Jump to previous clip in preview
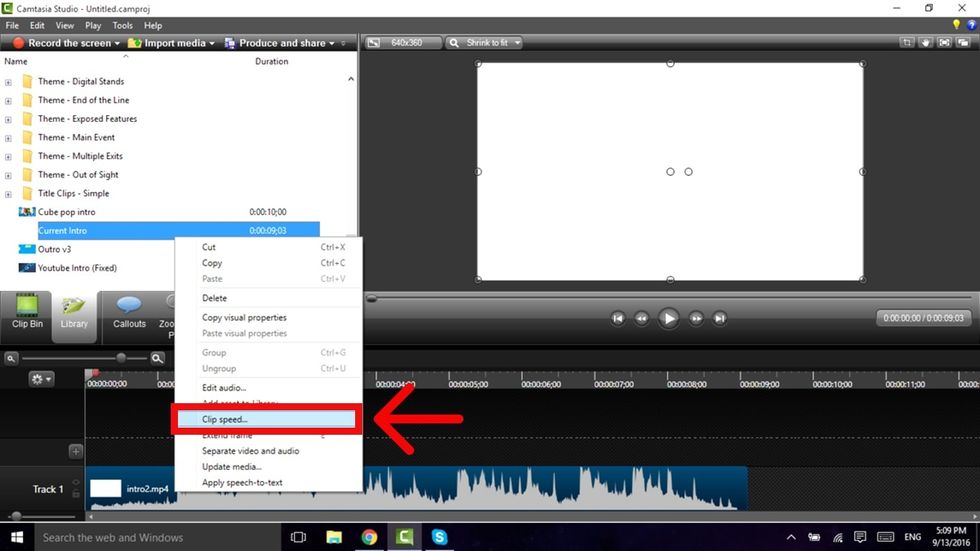This screenshot has height=551, width=980. (x=618, y=318)
